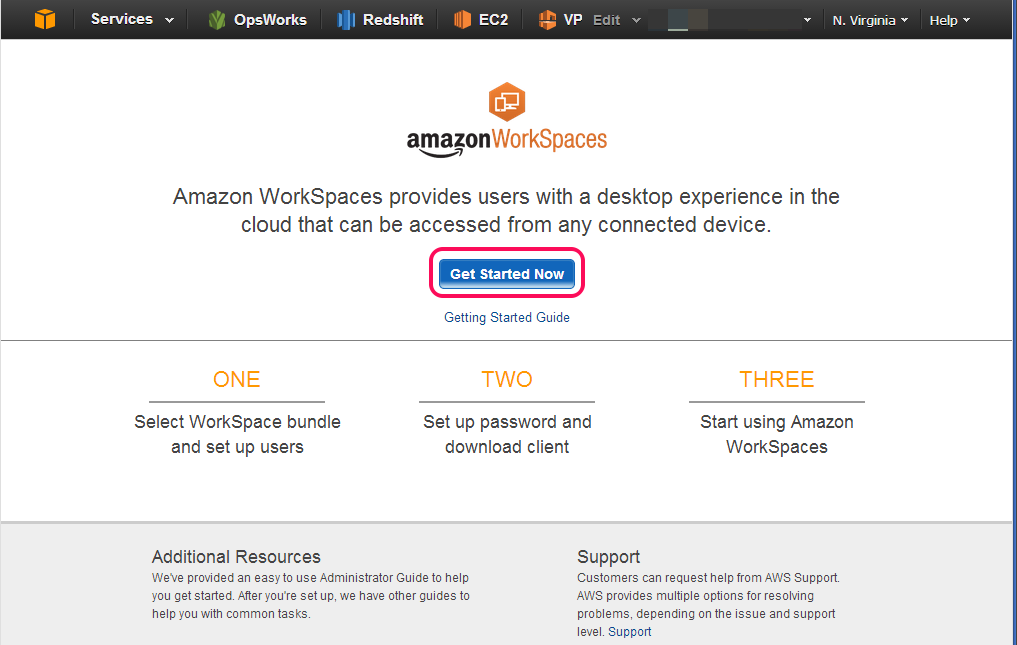The width and height of the screenshot is (1017, 645).
Task: Follow the Support link in footer
Action: click(629, 631)
